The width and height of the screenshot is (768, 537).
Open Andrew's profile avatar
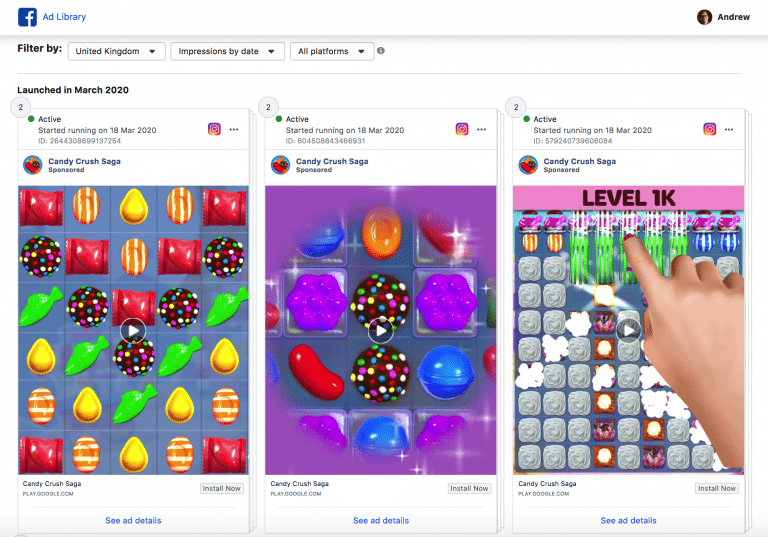click(704, 17)
